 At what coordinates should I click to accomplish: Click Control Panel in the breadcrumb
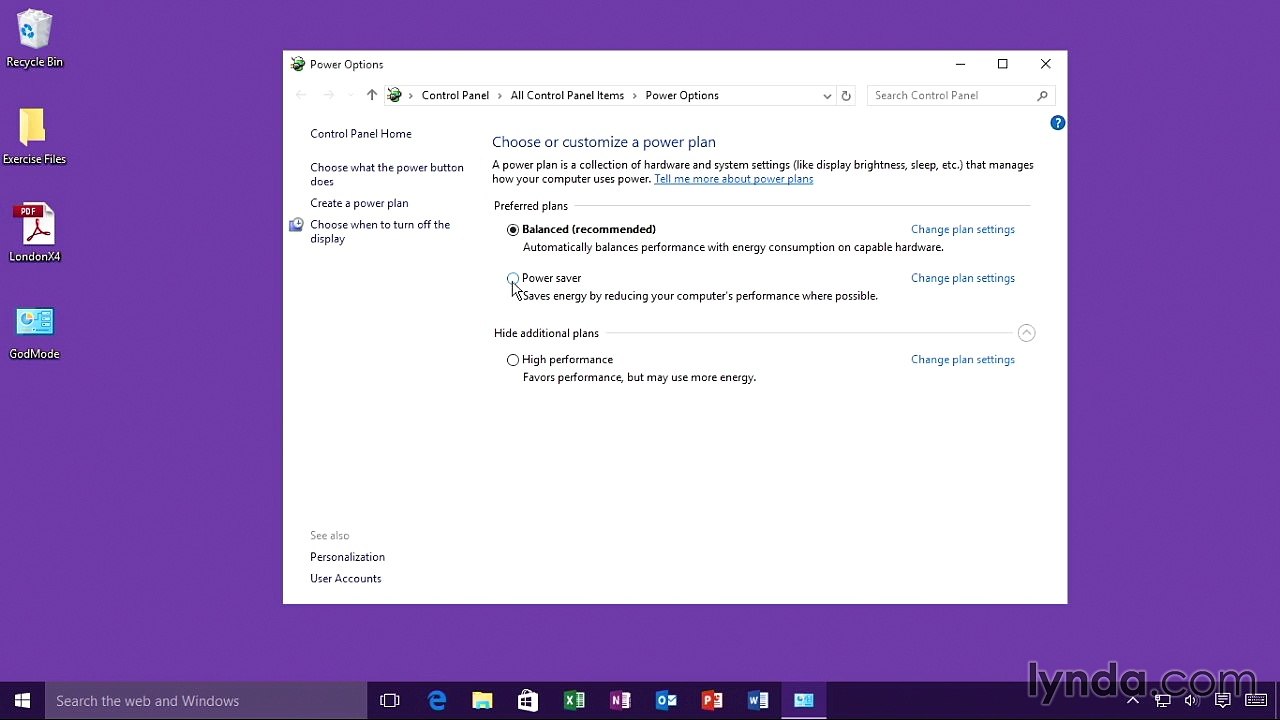click(455, 95)
